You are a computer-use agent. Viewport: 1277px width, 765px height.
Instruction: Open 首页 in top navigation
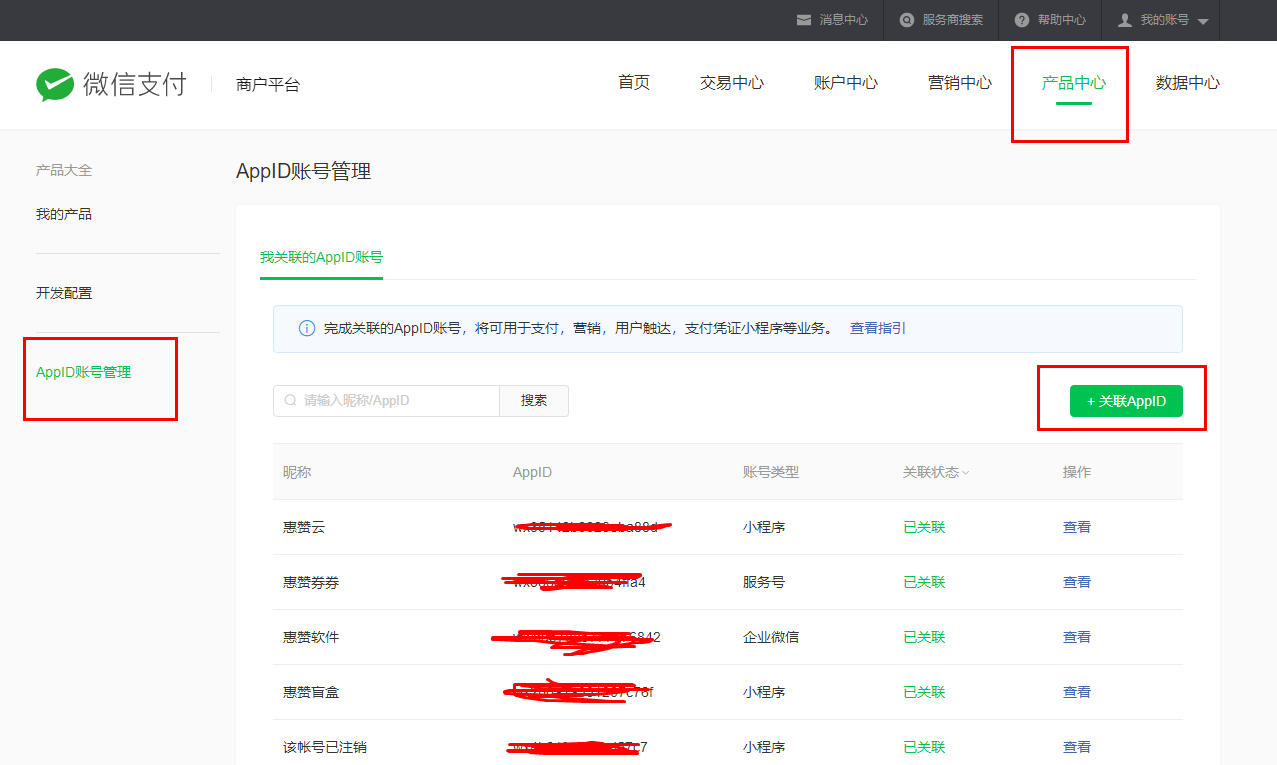[x=634, y=83]
